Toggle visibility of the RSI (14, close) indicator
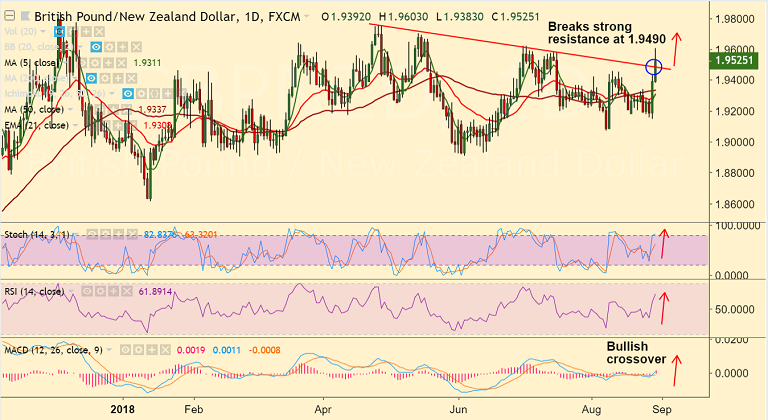The image size is (768, 420). pos(88,292)
